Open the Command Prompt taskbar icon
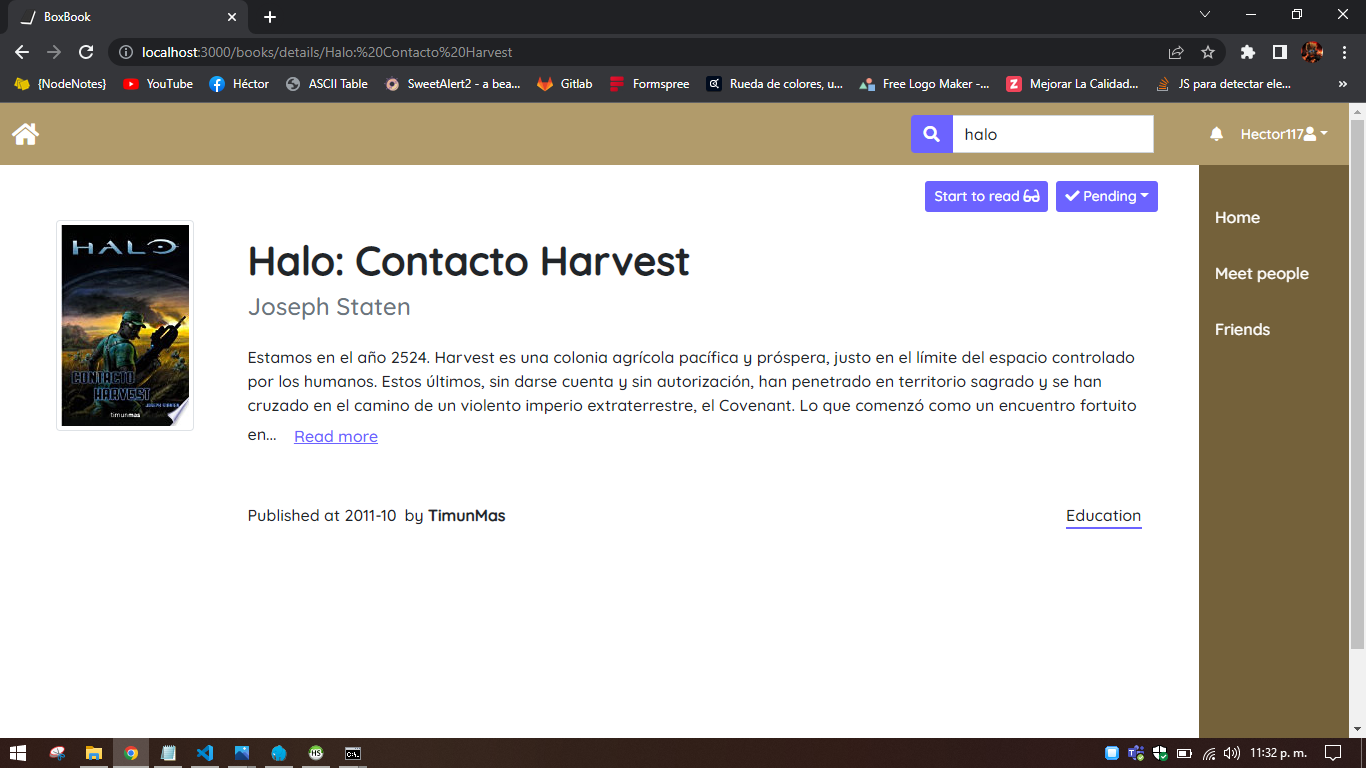 click(353, 753)
